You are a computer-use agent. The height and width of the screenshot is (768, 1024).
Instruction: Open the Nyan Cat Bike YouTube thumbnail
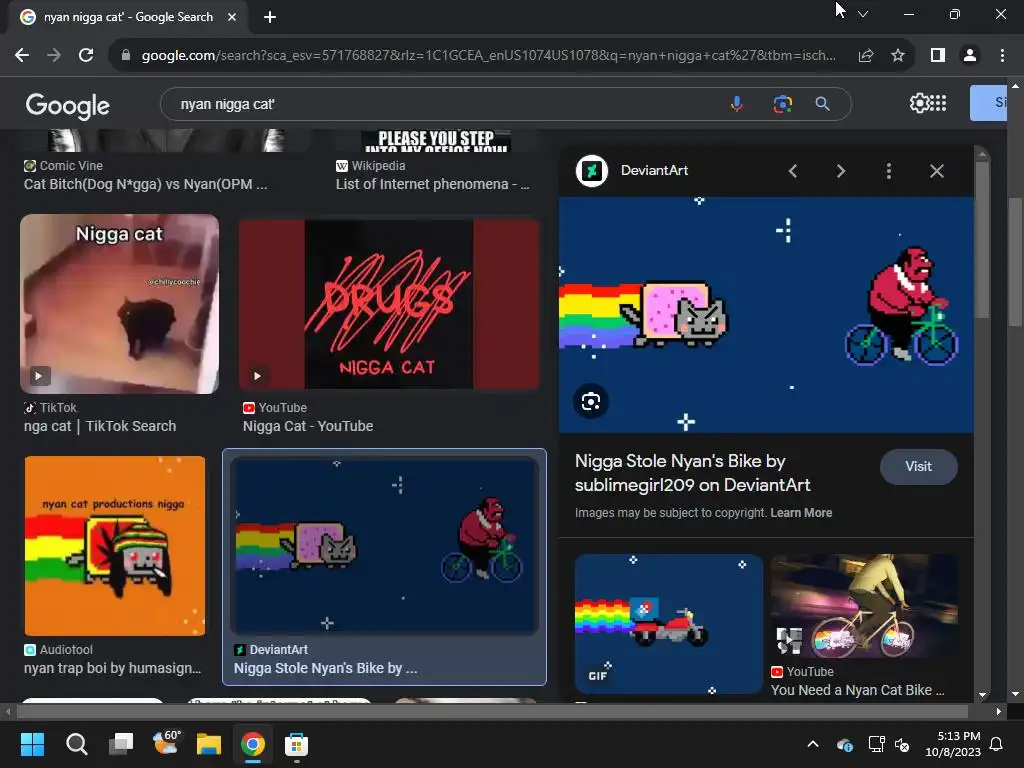tap(864, 606)
